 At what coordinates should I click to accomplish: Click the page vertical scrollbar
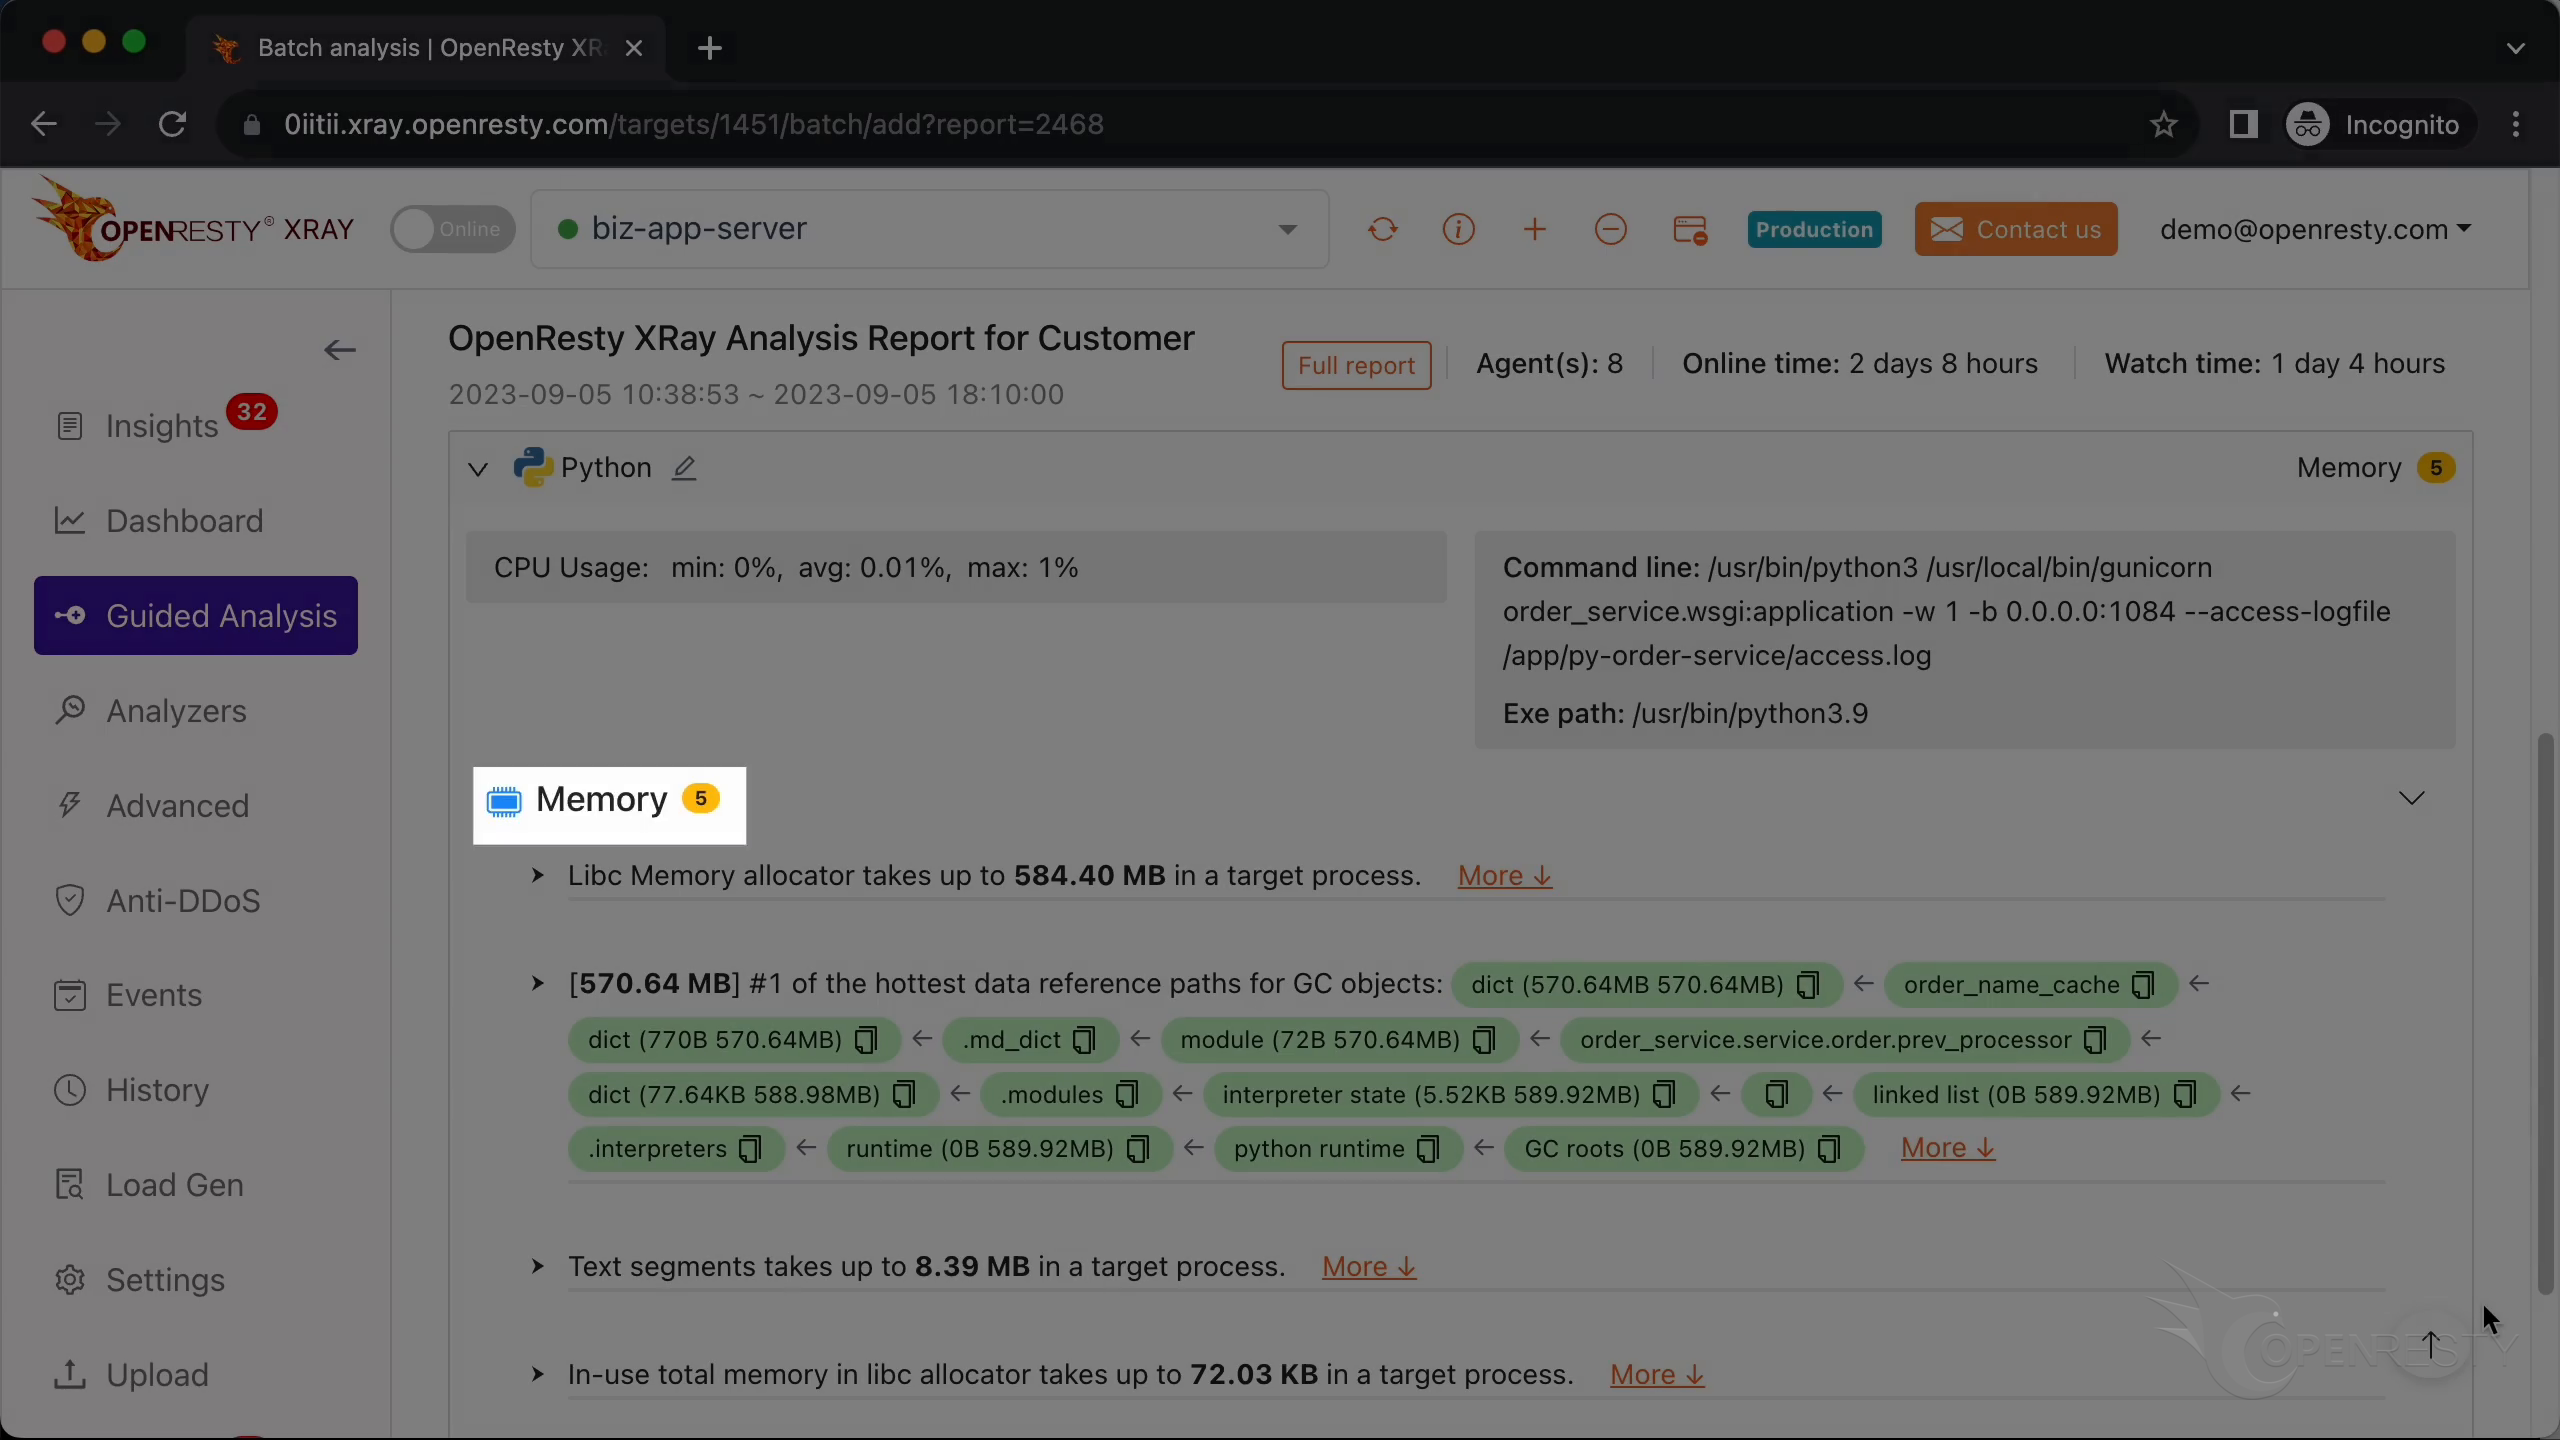click(2545, 1014)
